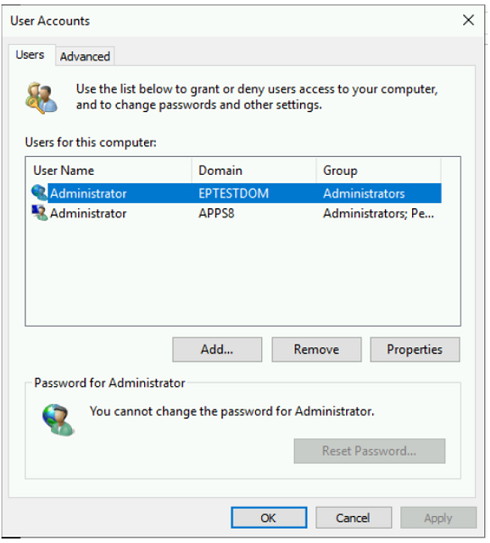Select the Administrator row in APPS8 domain

[x=236, y=213]
